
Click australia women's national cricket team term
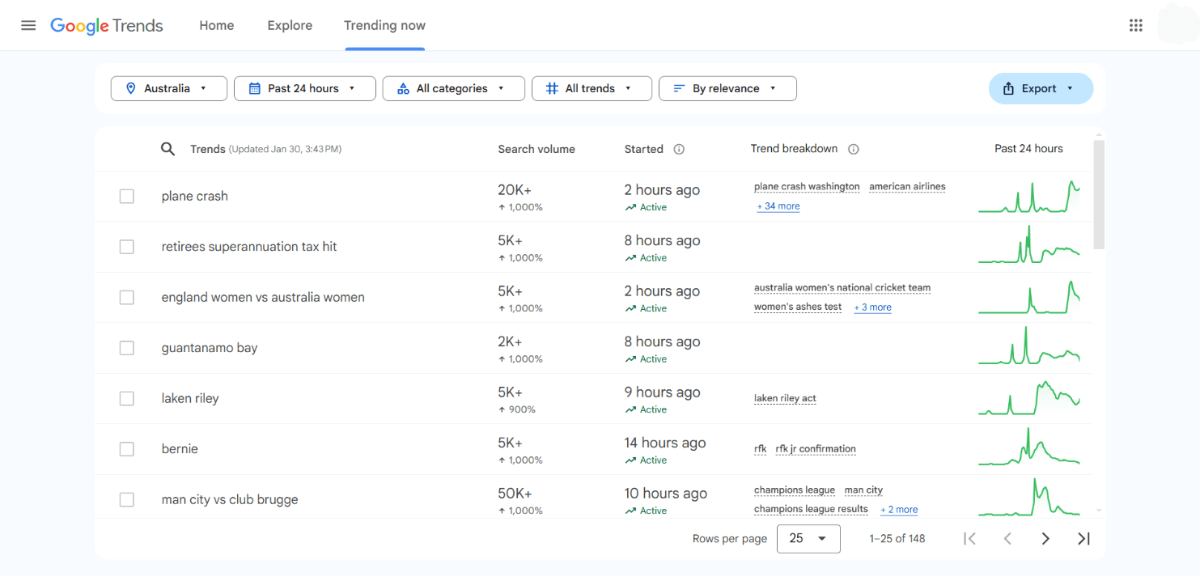(842, 287)
